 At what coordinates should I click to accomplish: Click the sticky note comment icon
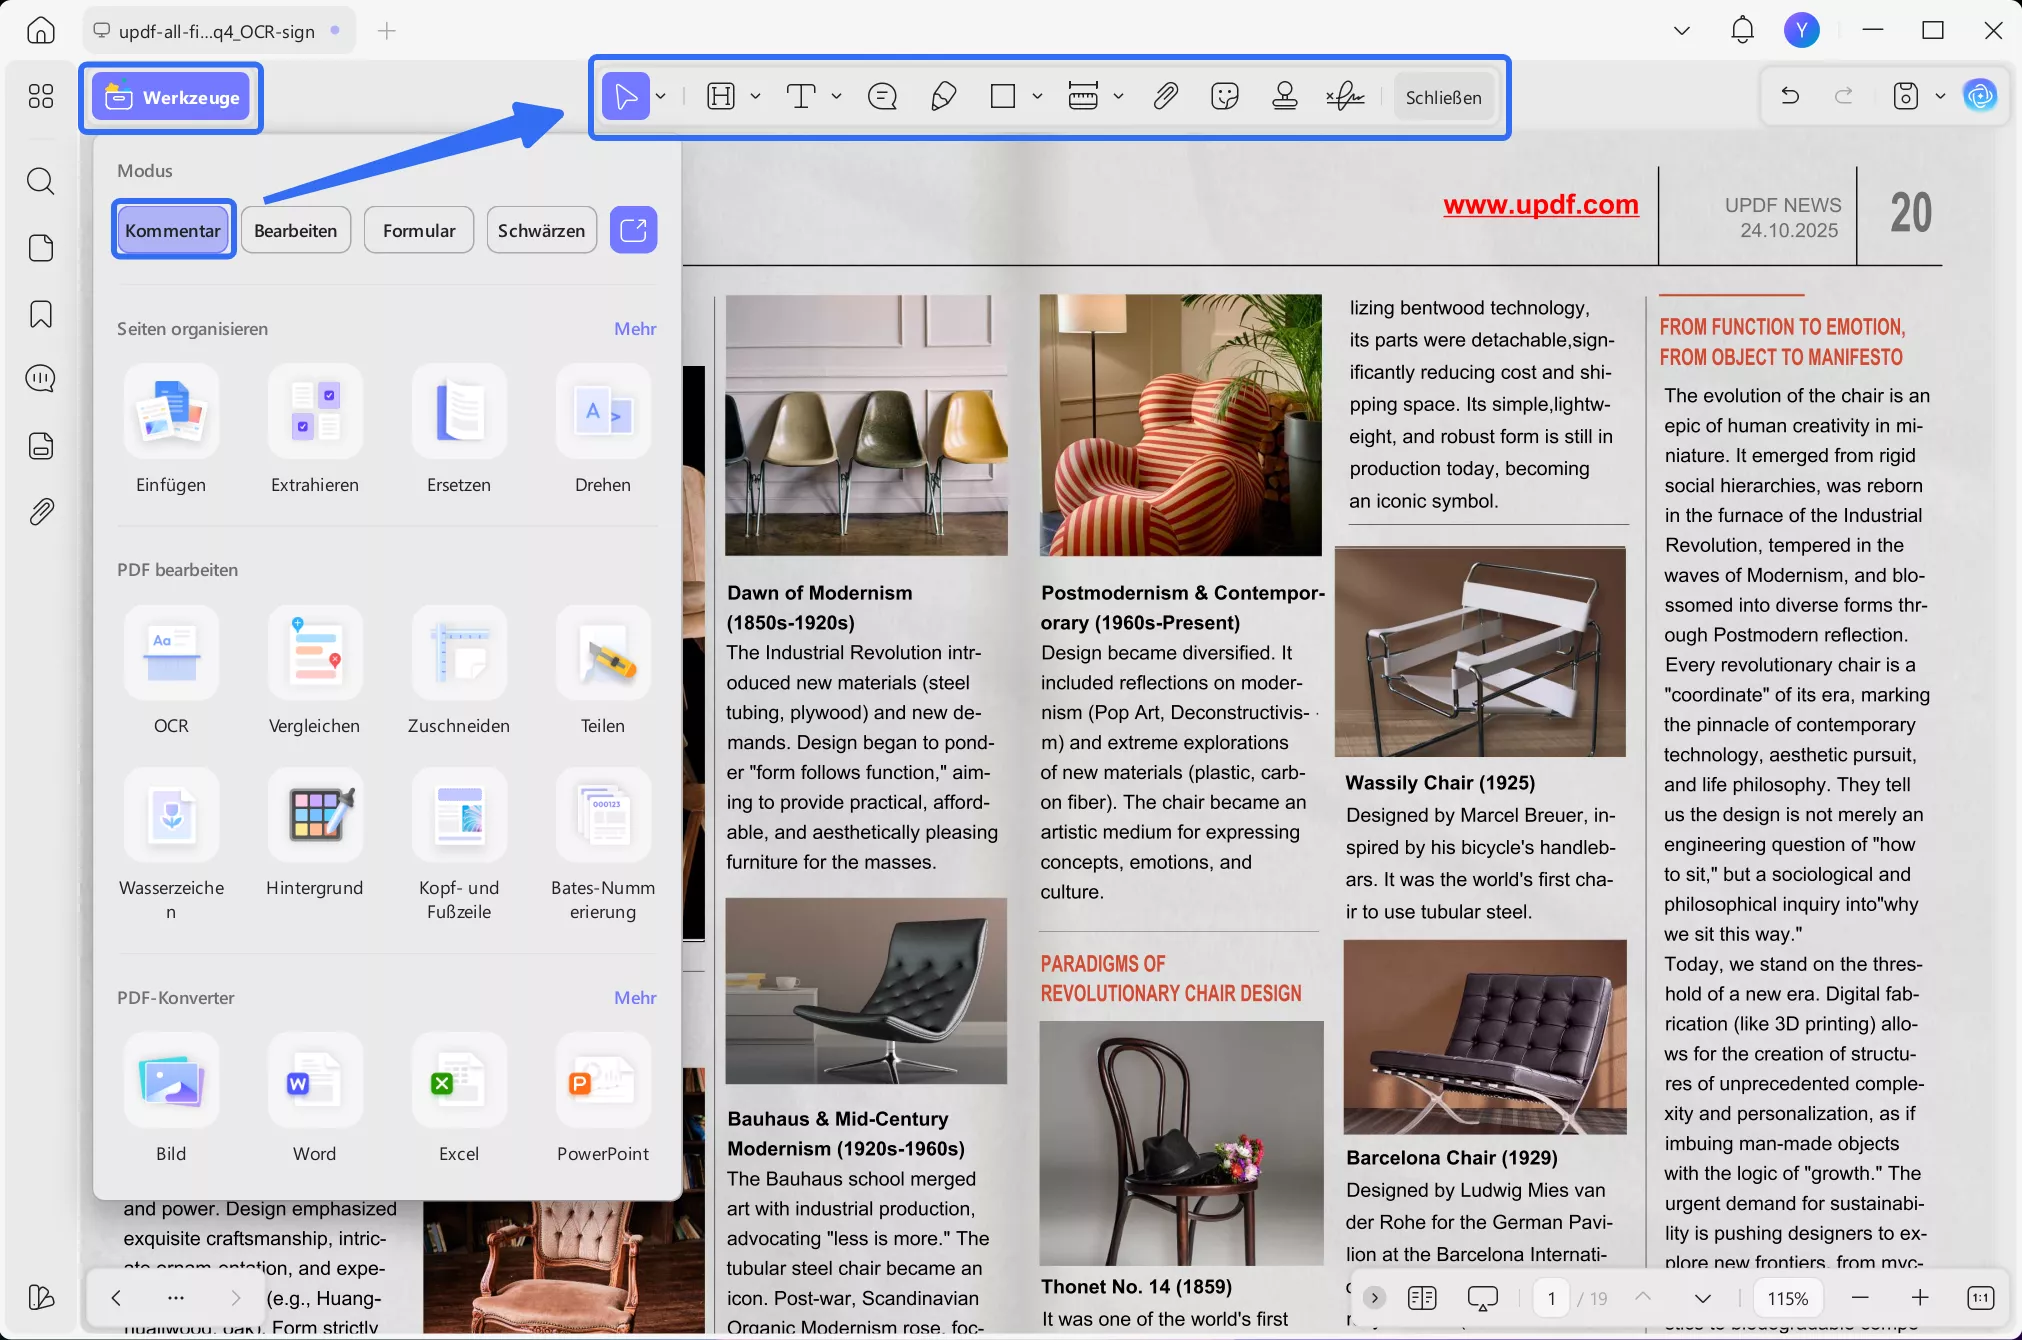click(x=882, y=96)
